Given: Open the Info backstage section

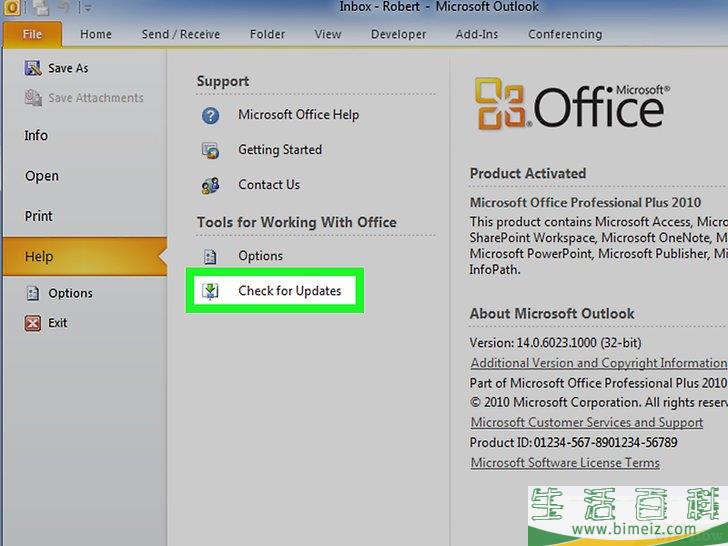Looking at the screenshot, I should pos(36,136).
